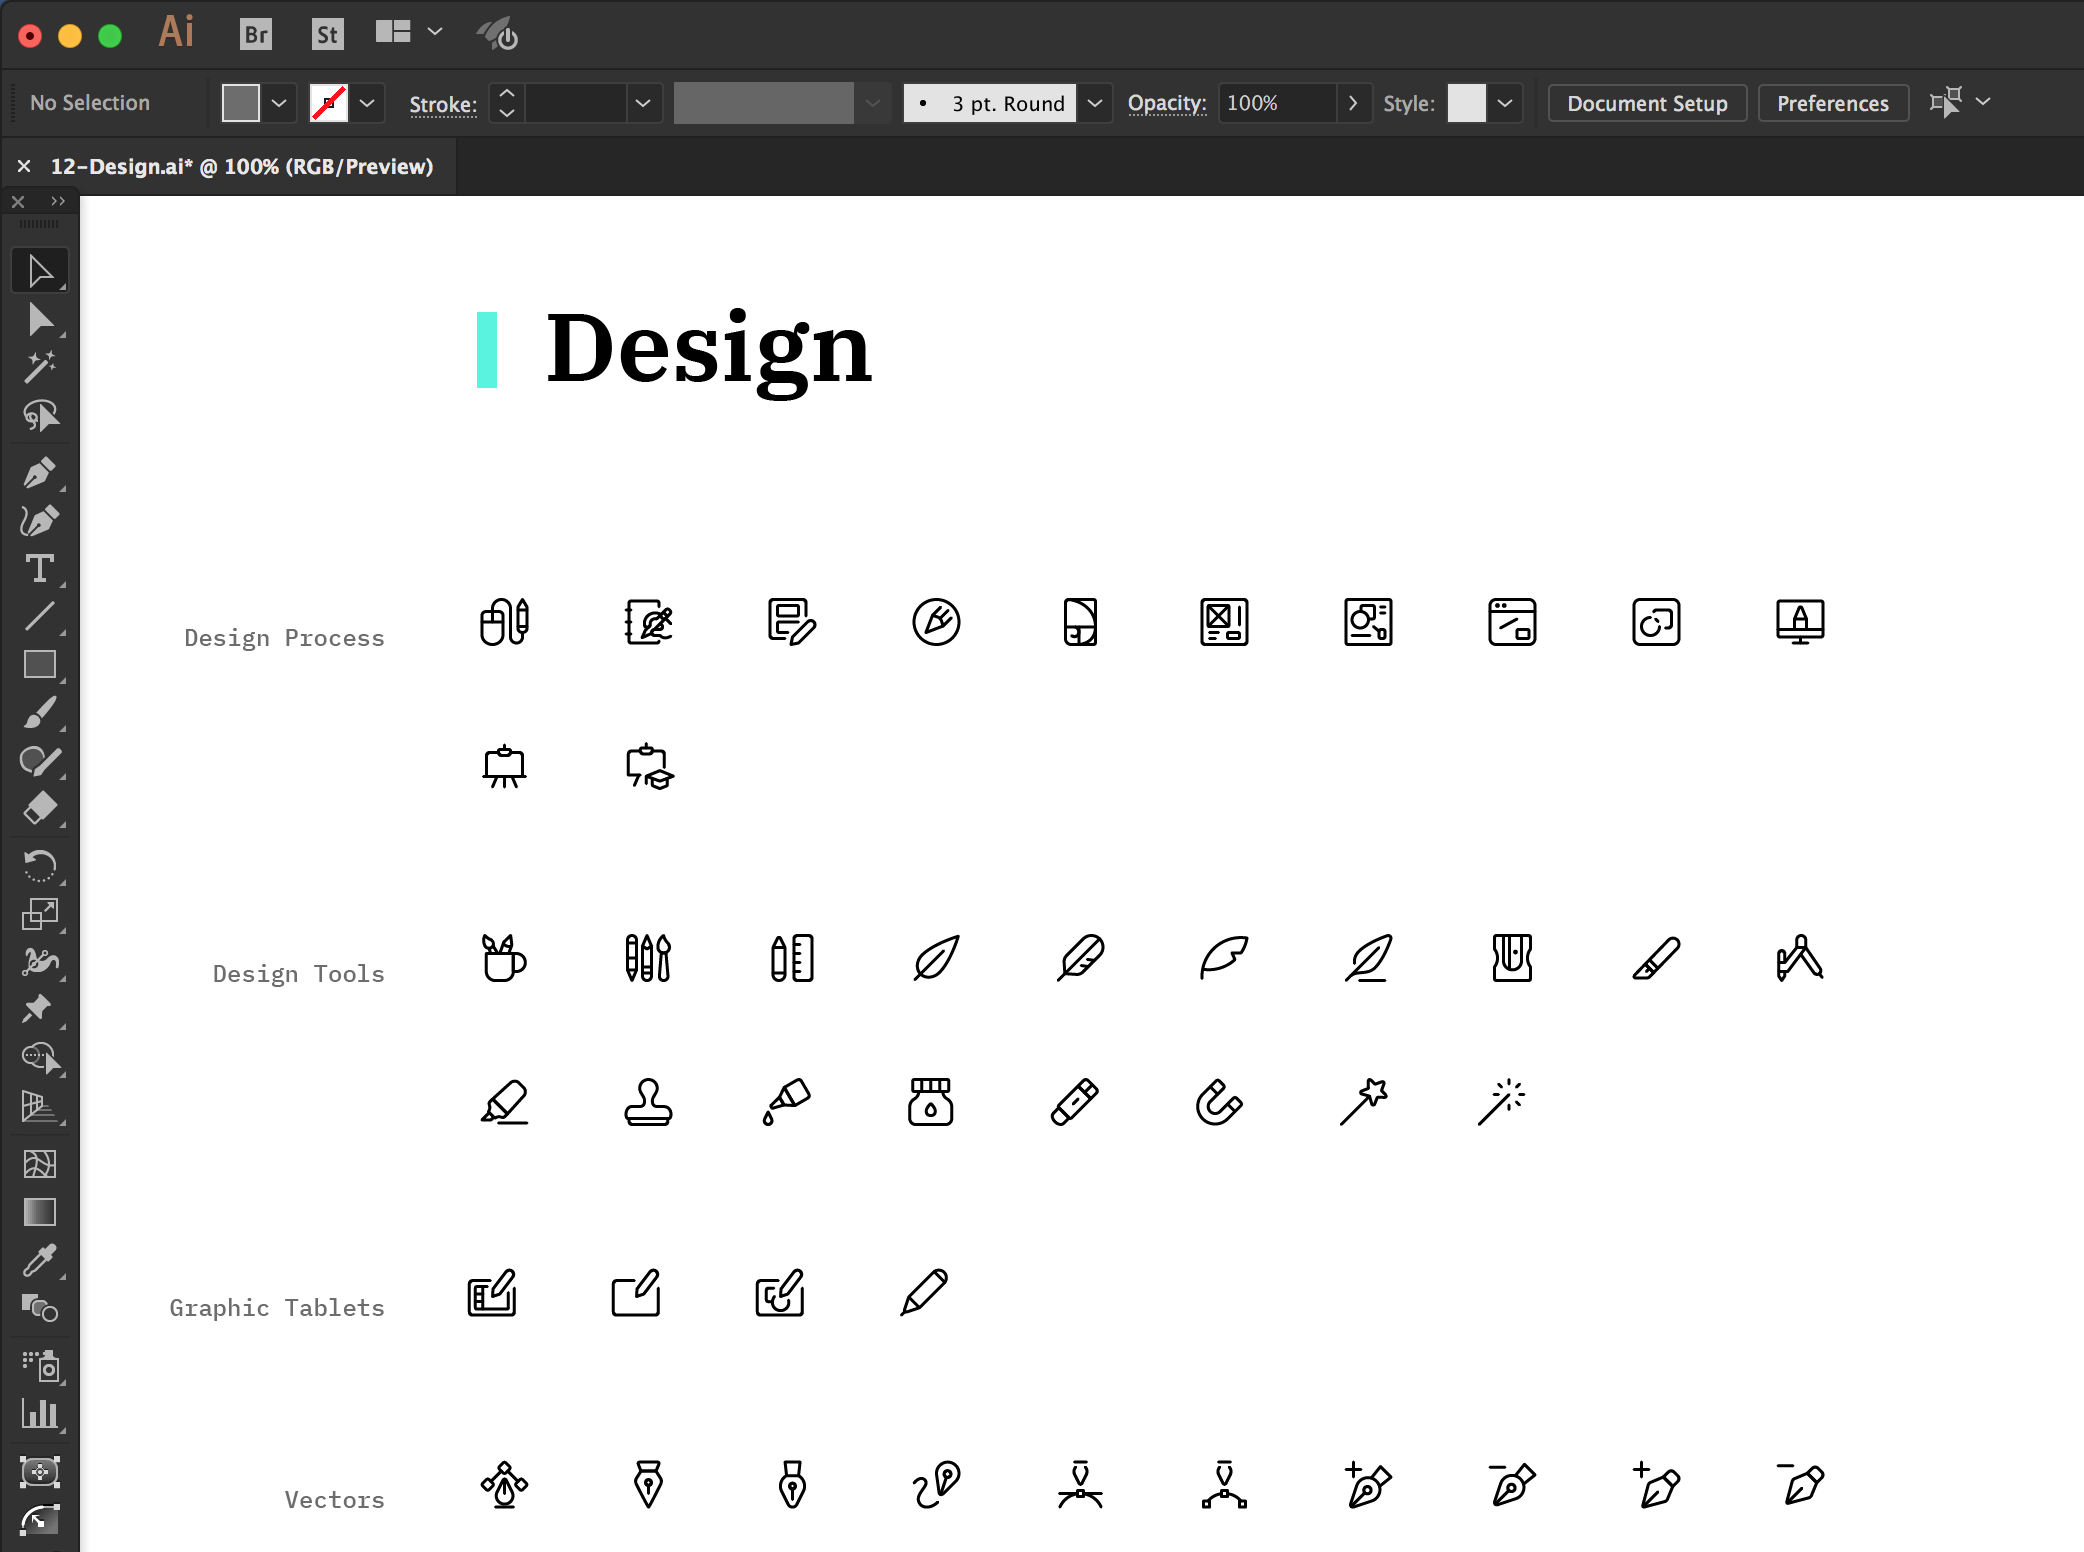This screenshot has width=2084, height=1552.
Task: Choose the Magic Wand tool
Action: (40, 367)
